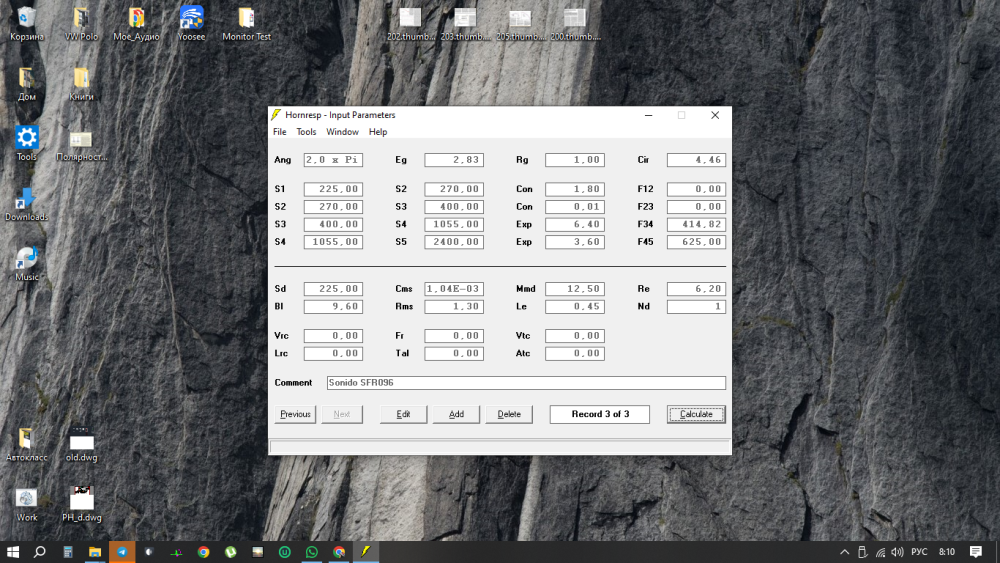Image resolution: width=1000 pixels, height=563 pixels.
Task: Open the Автокласс desktop folder
Action: 26,444
